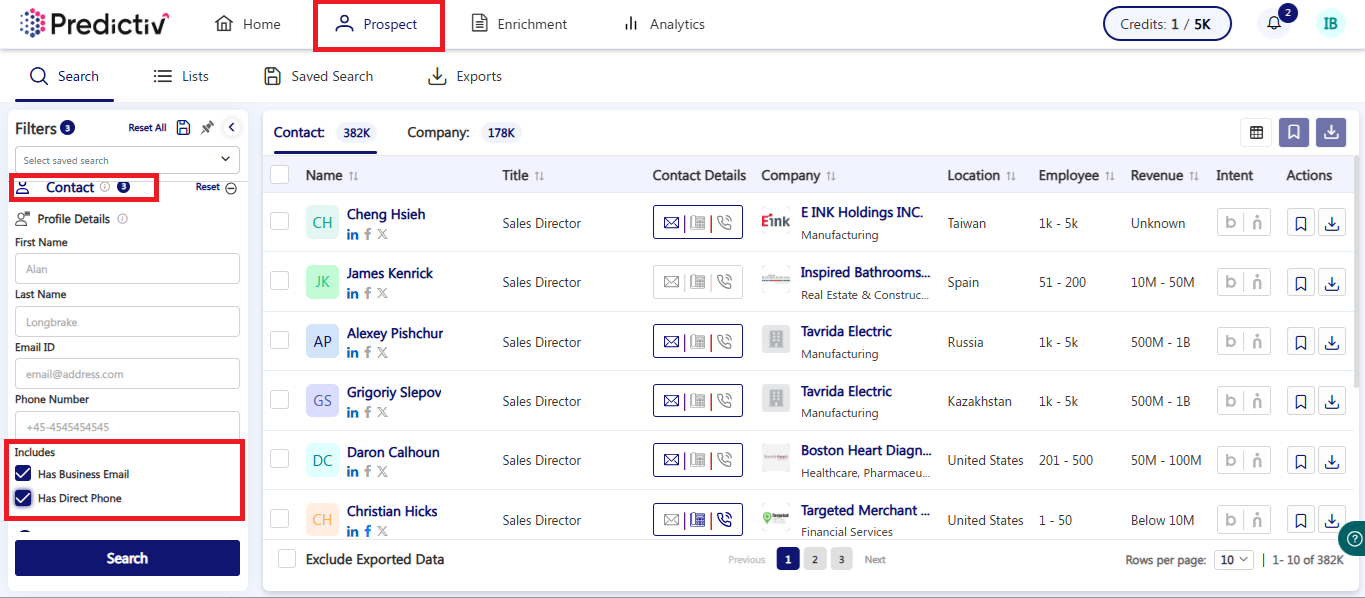Open the Enrichment tab
The image size is (1365, 598).
[519, 24]
